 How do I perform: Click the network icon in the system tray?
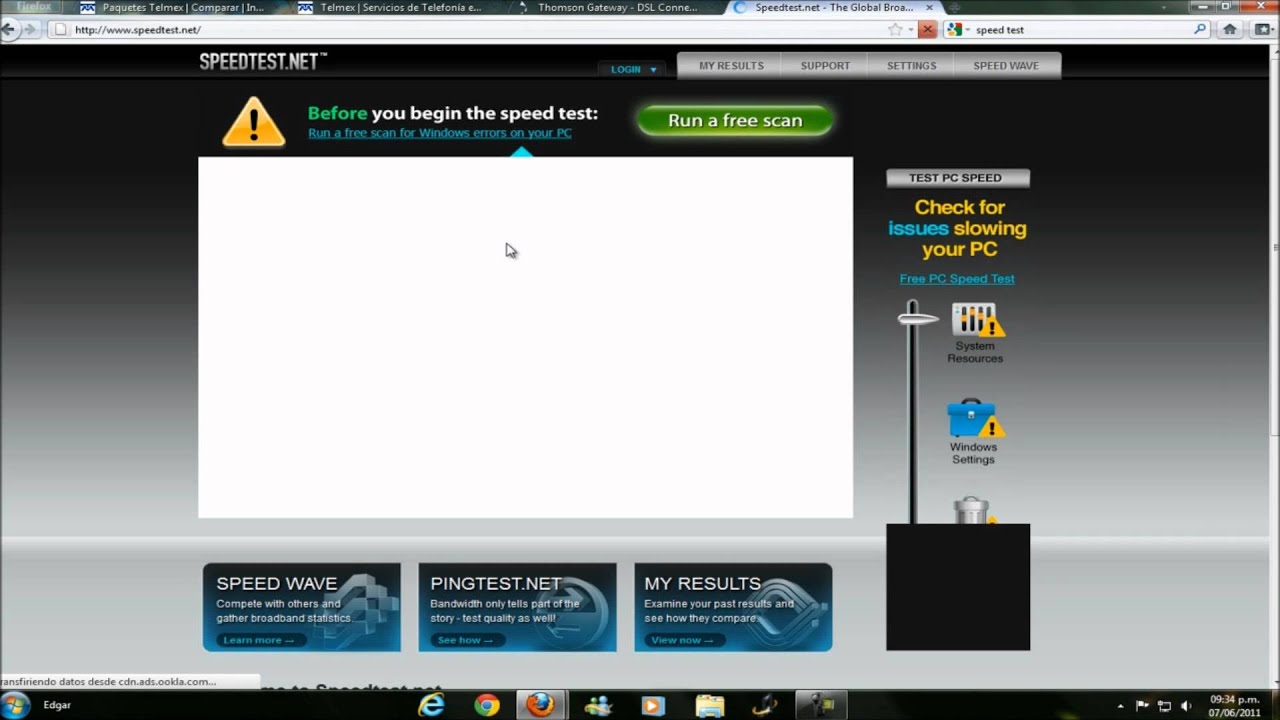1164,706
